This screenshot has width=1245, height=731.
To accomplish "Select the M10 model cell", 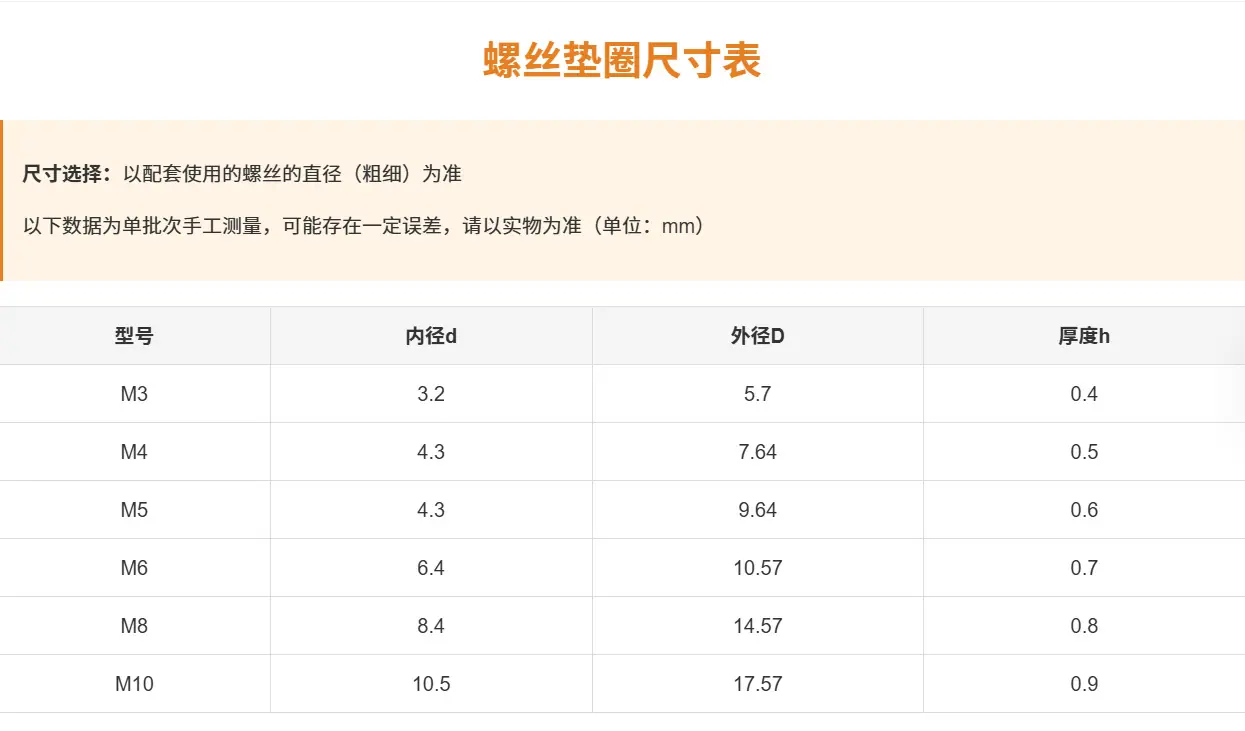I will (135, 684).
